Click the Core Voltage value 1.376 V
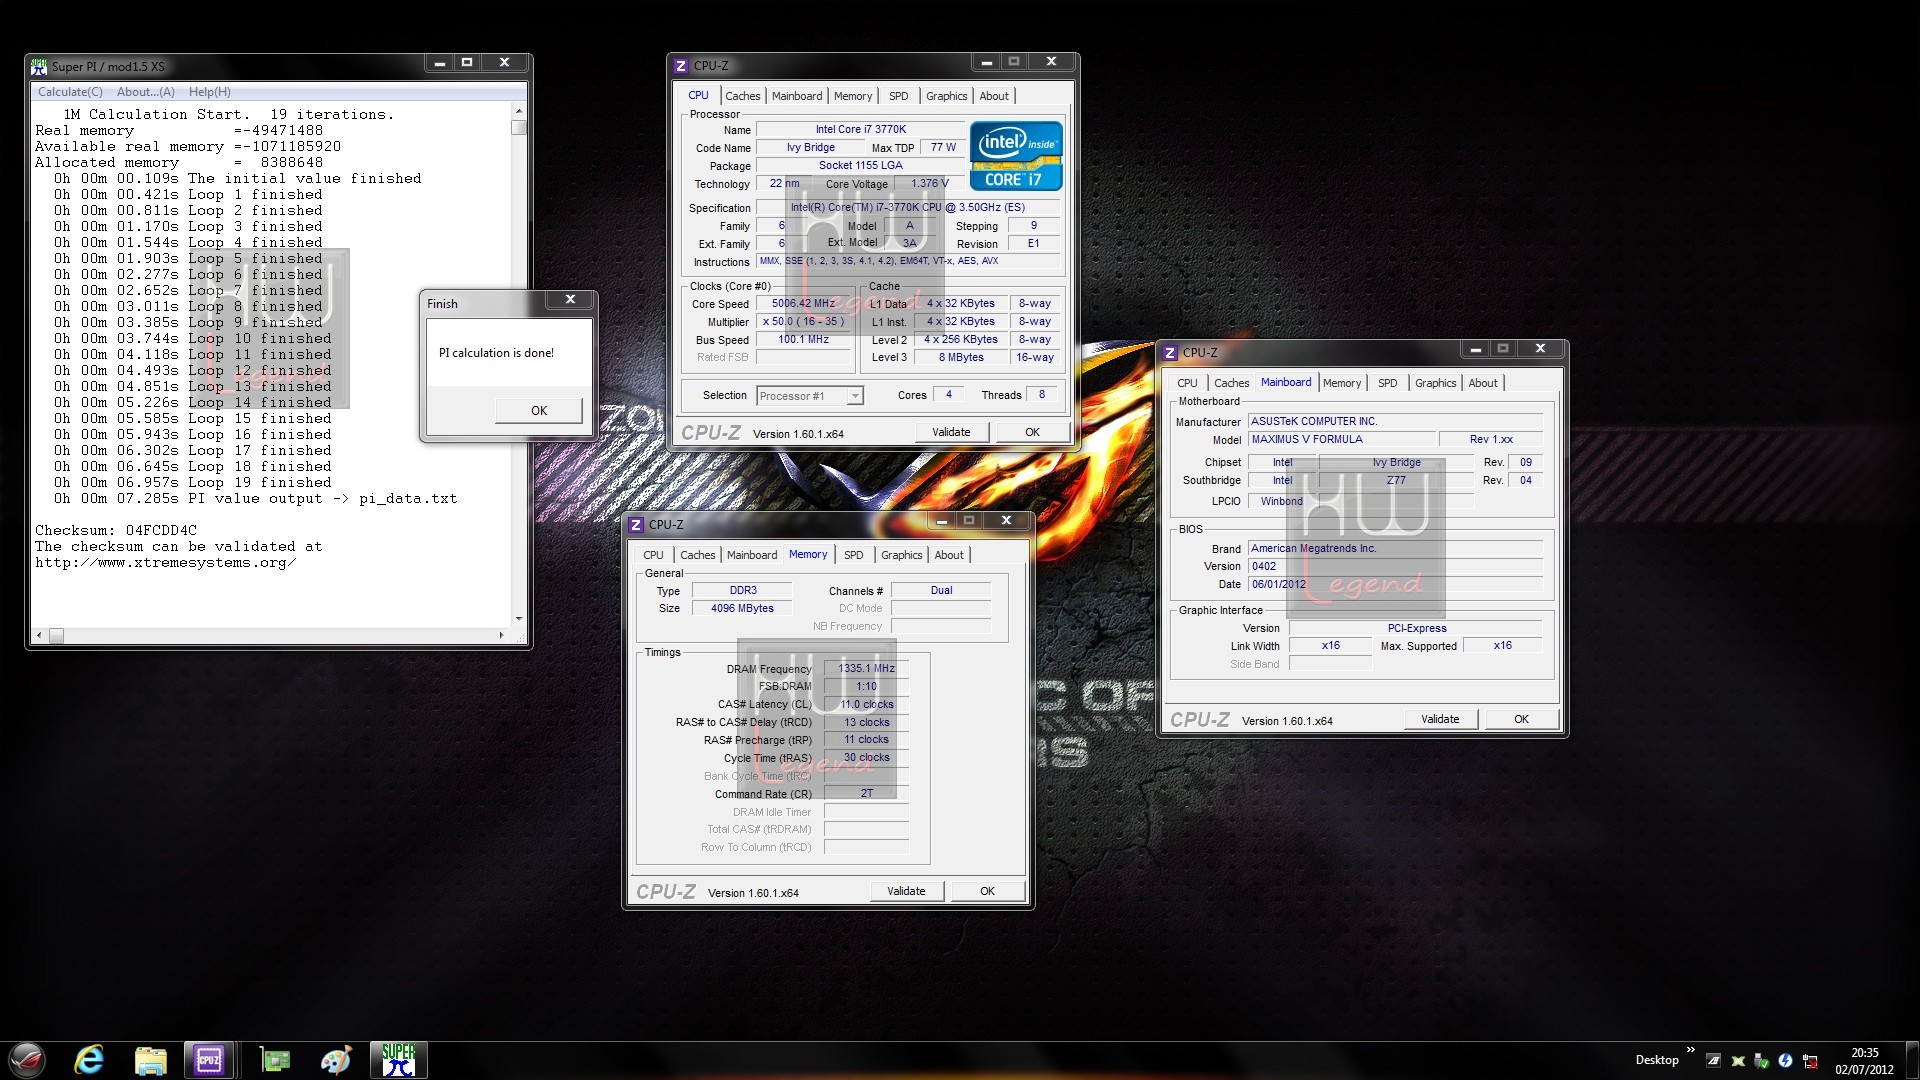The width and height of the screenshot is (1920, 1080). coord(929,184)
